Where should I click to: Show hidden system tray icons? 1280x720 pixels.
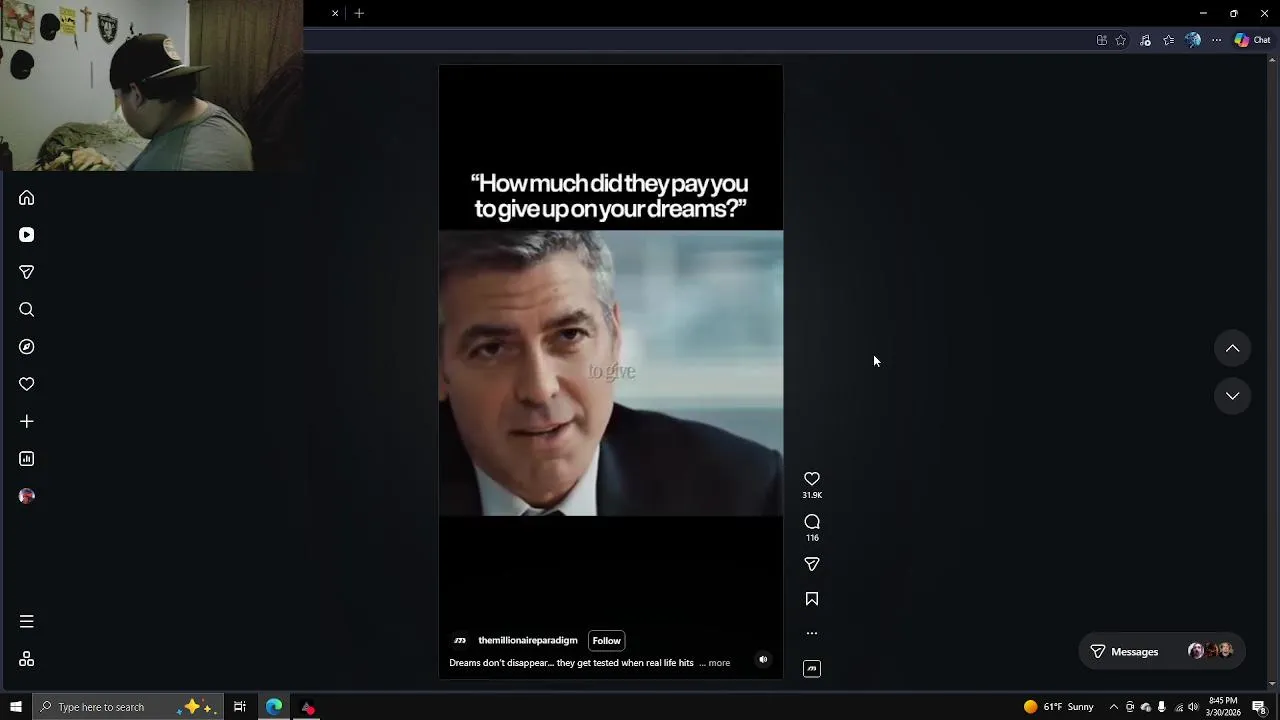[1114, 707]
